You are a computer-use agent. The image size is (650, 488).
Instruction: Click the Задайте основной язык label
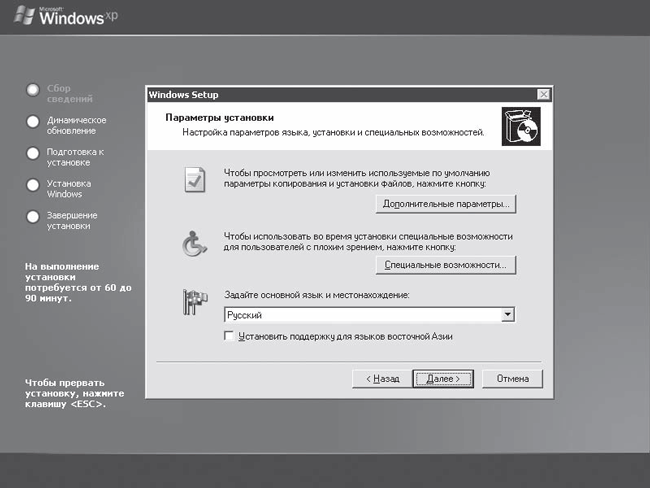[317, 295]
